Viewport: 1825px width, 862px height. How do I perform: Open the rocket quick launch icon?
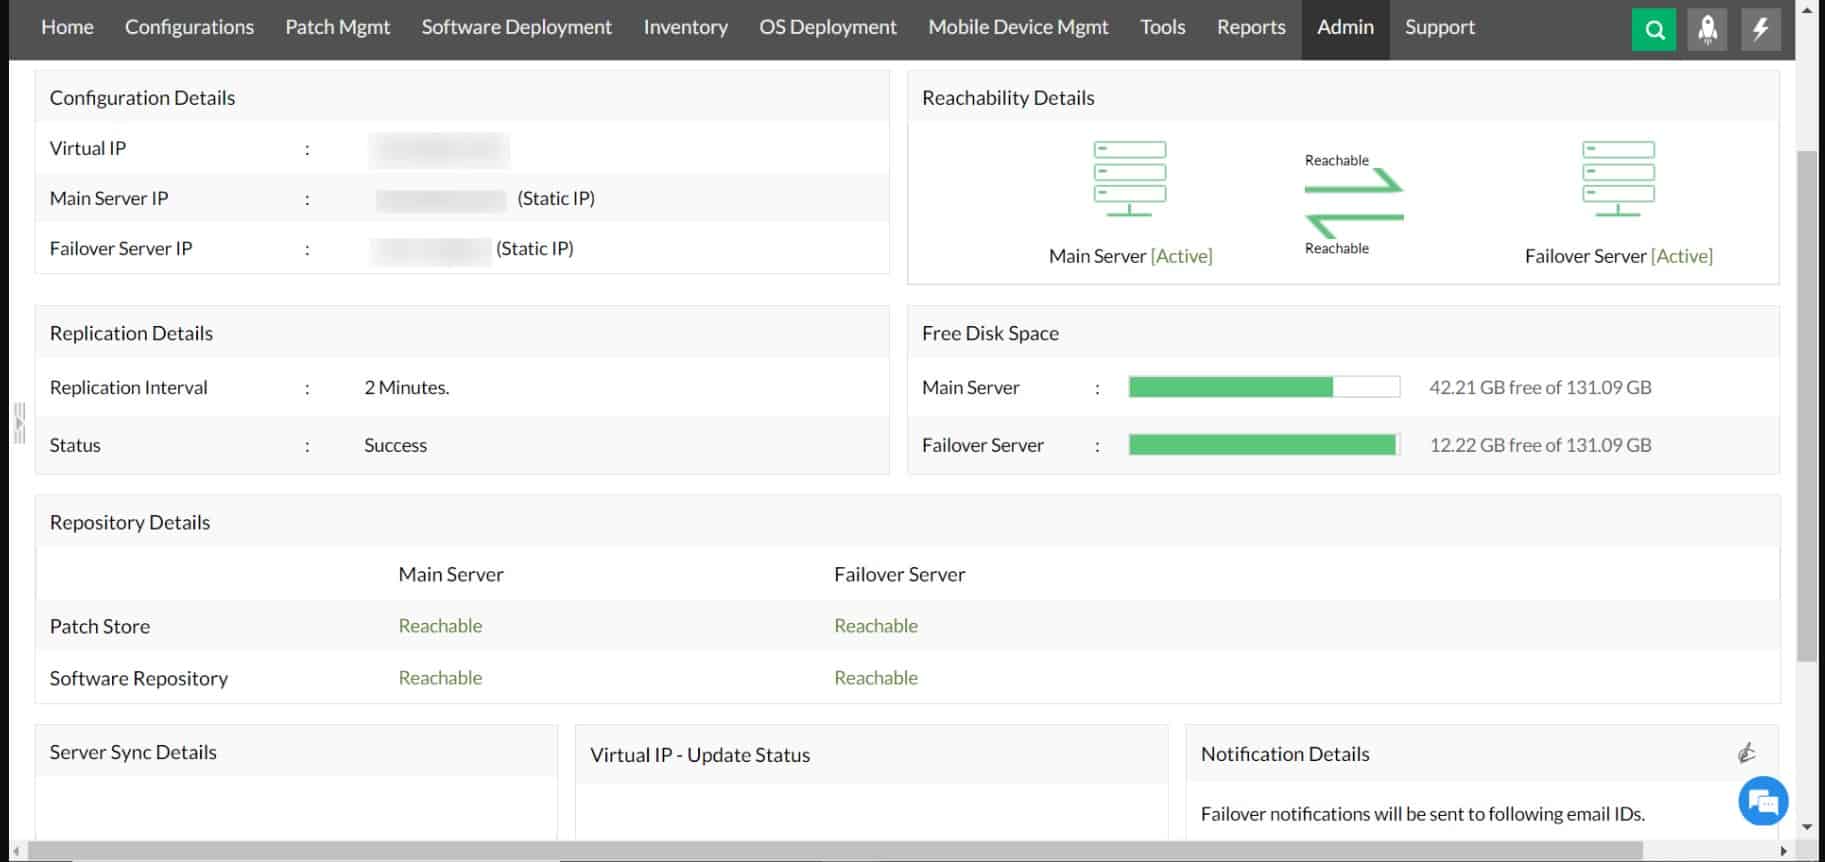pos(1707,29)
